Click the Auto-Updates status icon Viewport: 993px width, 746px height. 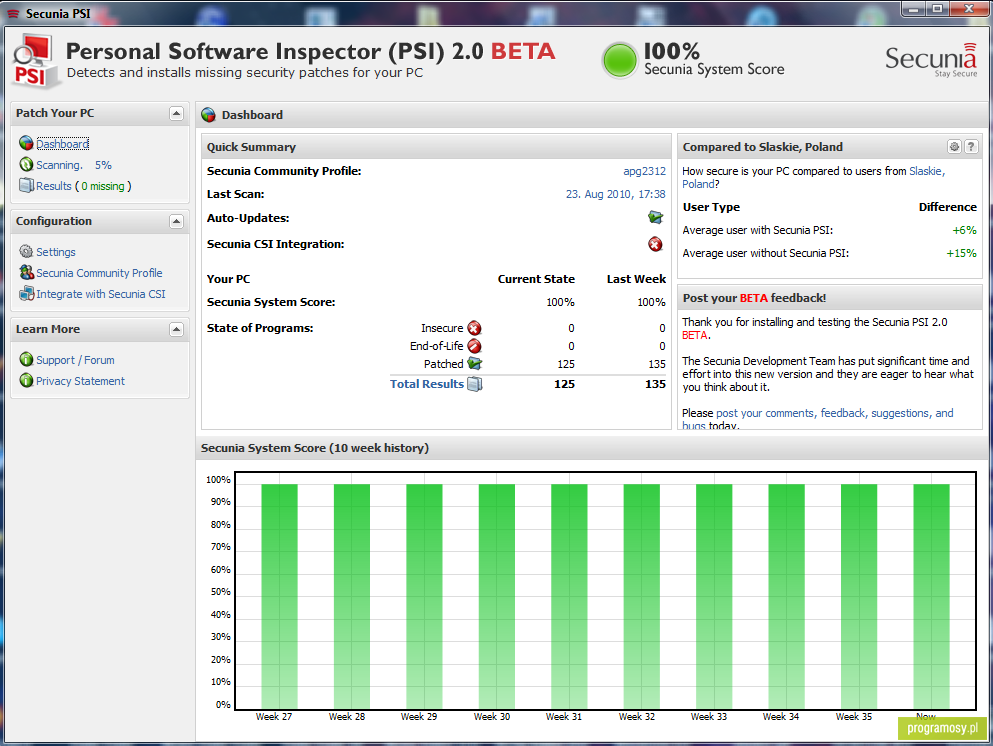655,218
